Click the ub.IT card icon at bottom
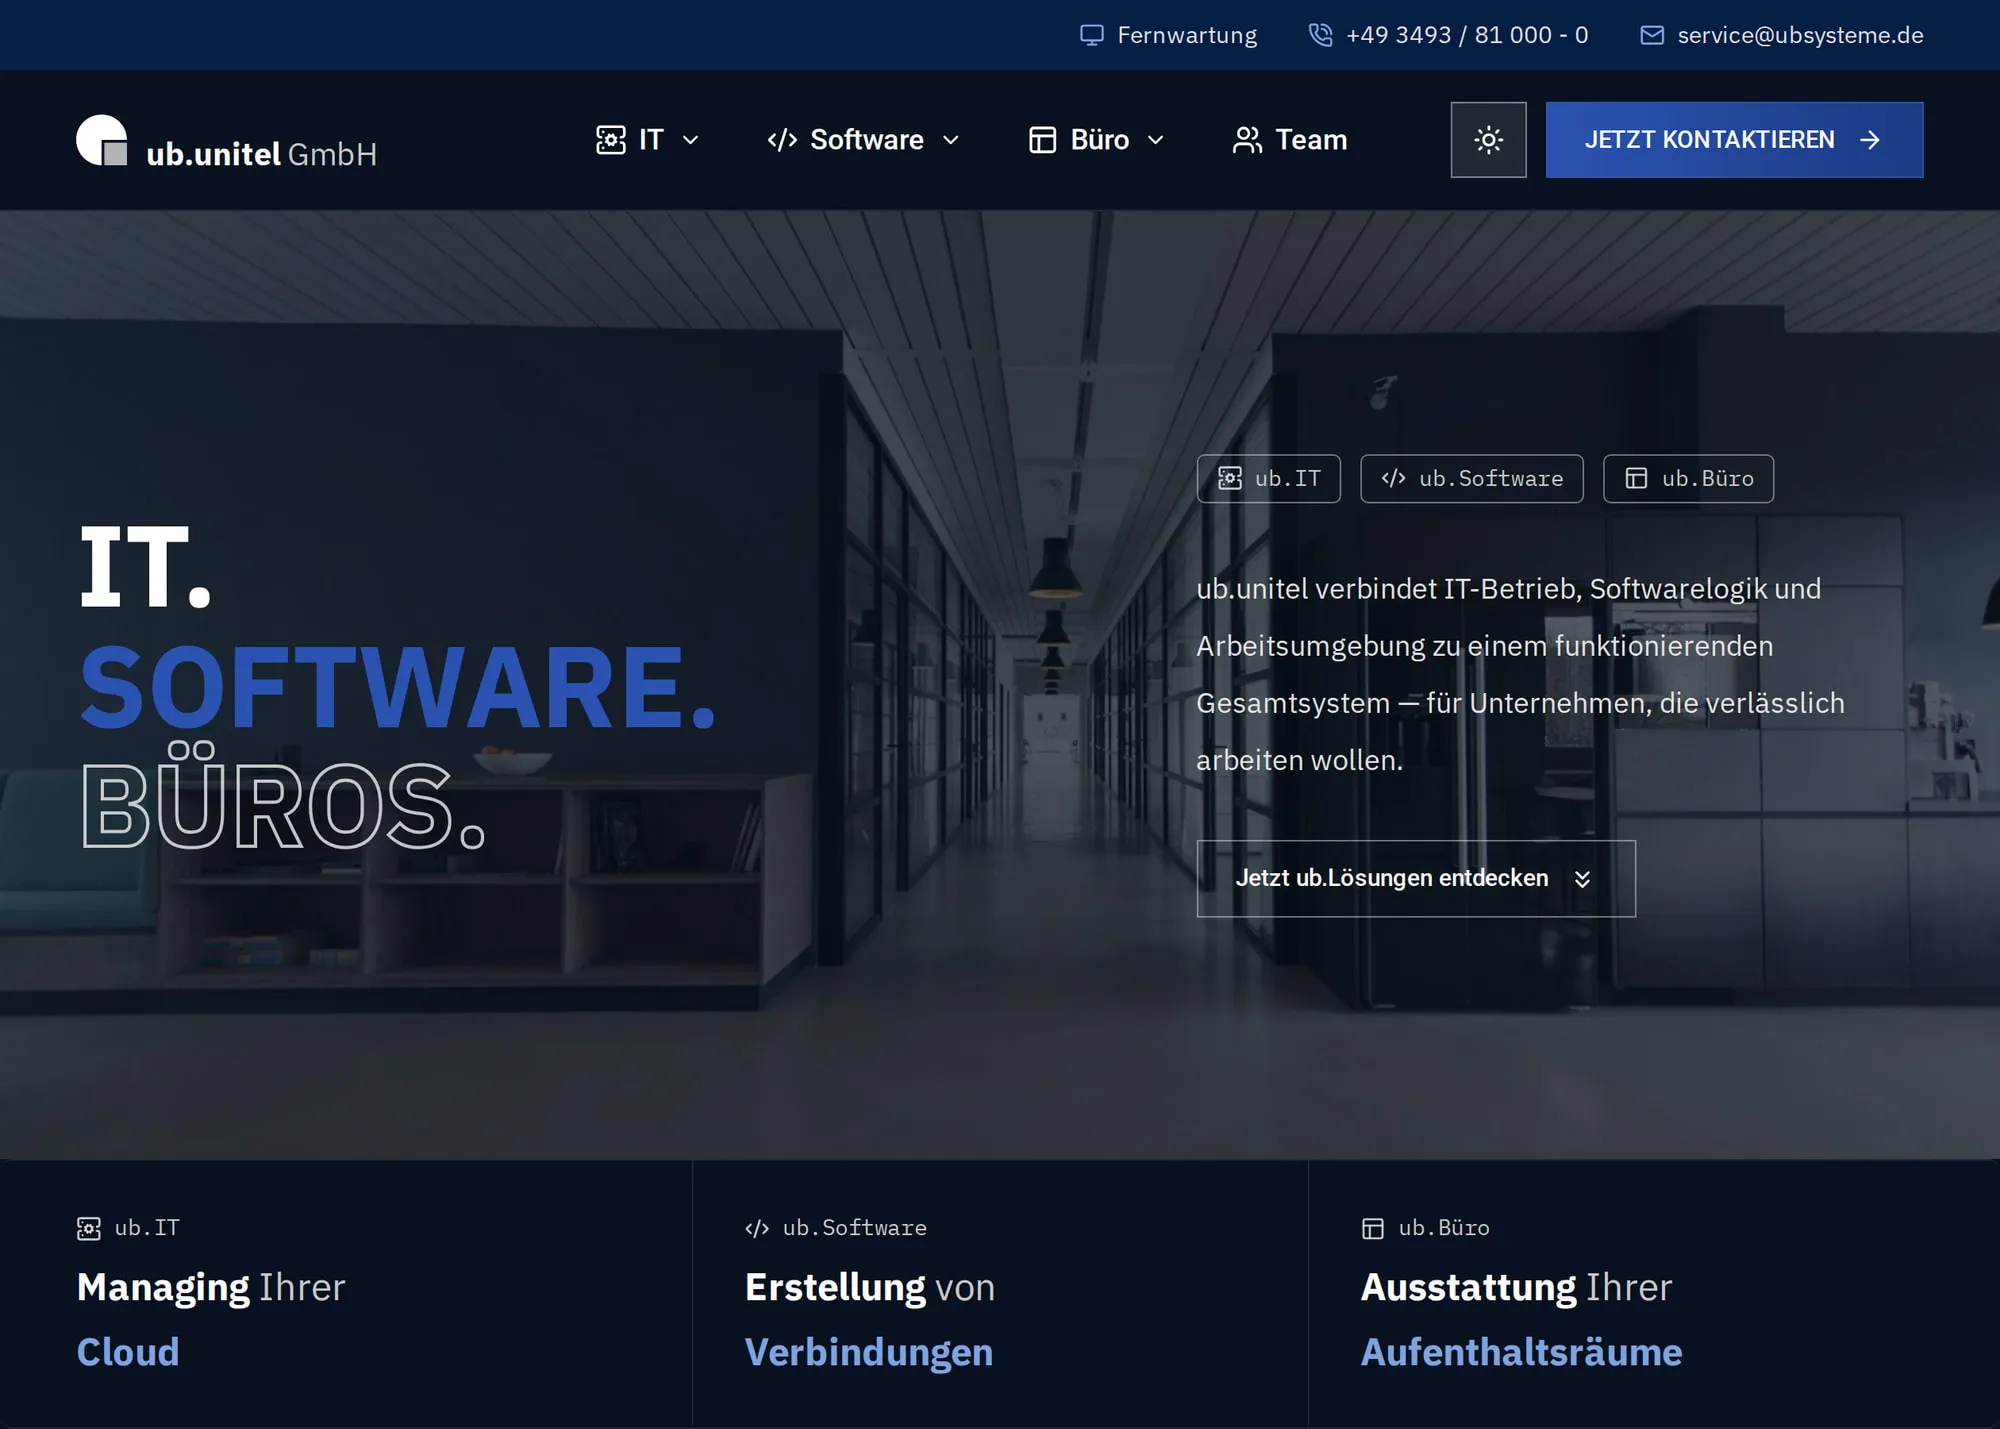Image resolution: width=2000 pixels, height=1429 pixels. tap(89, 1228)
